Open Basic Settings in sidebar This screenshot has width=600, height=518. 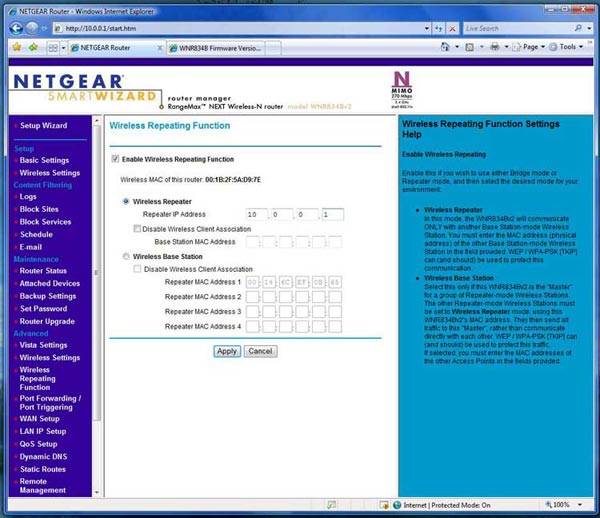[44, 160]
